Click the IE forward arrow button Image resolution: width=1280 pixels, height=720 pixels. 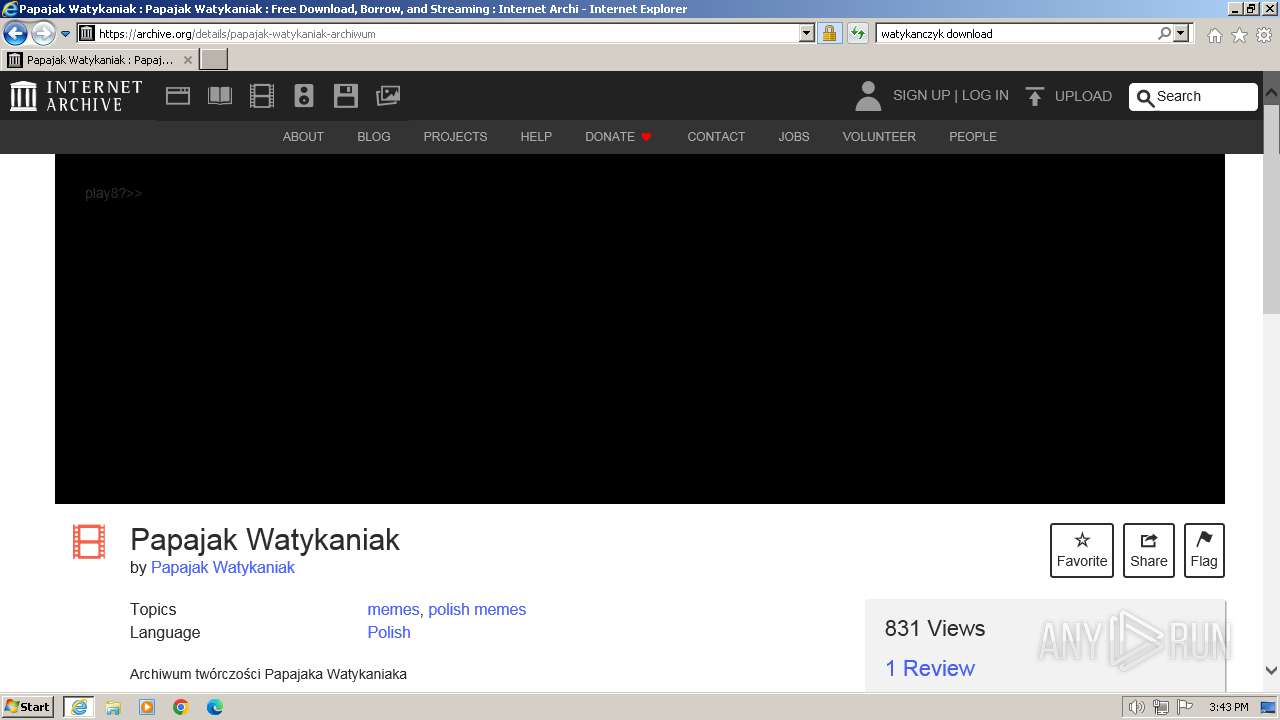click(x=43, y=33)
